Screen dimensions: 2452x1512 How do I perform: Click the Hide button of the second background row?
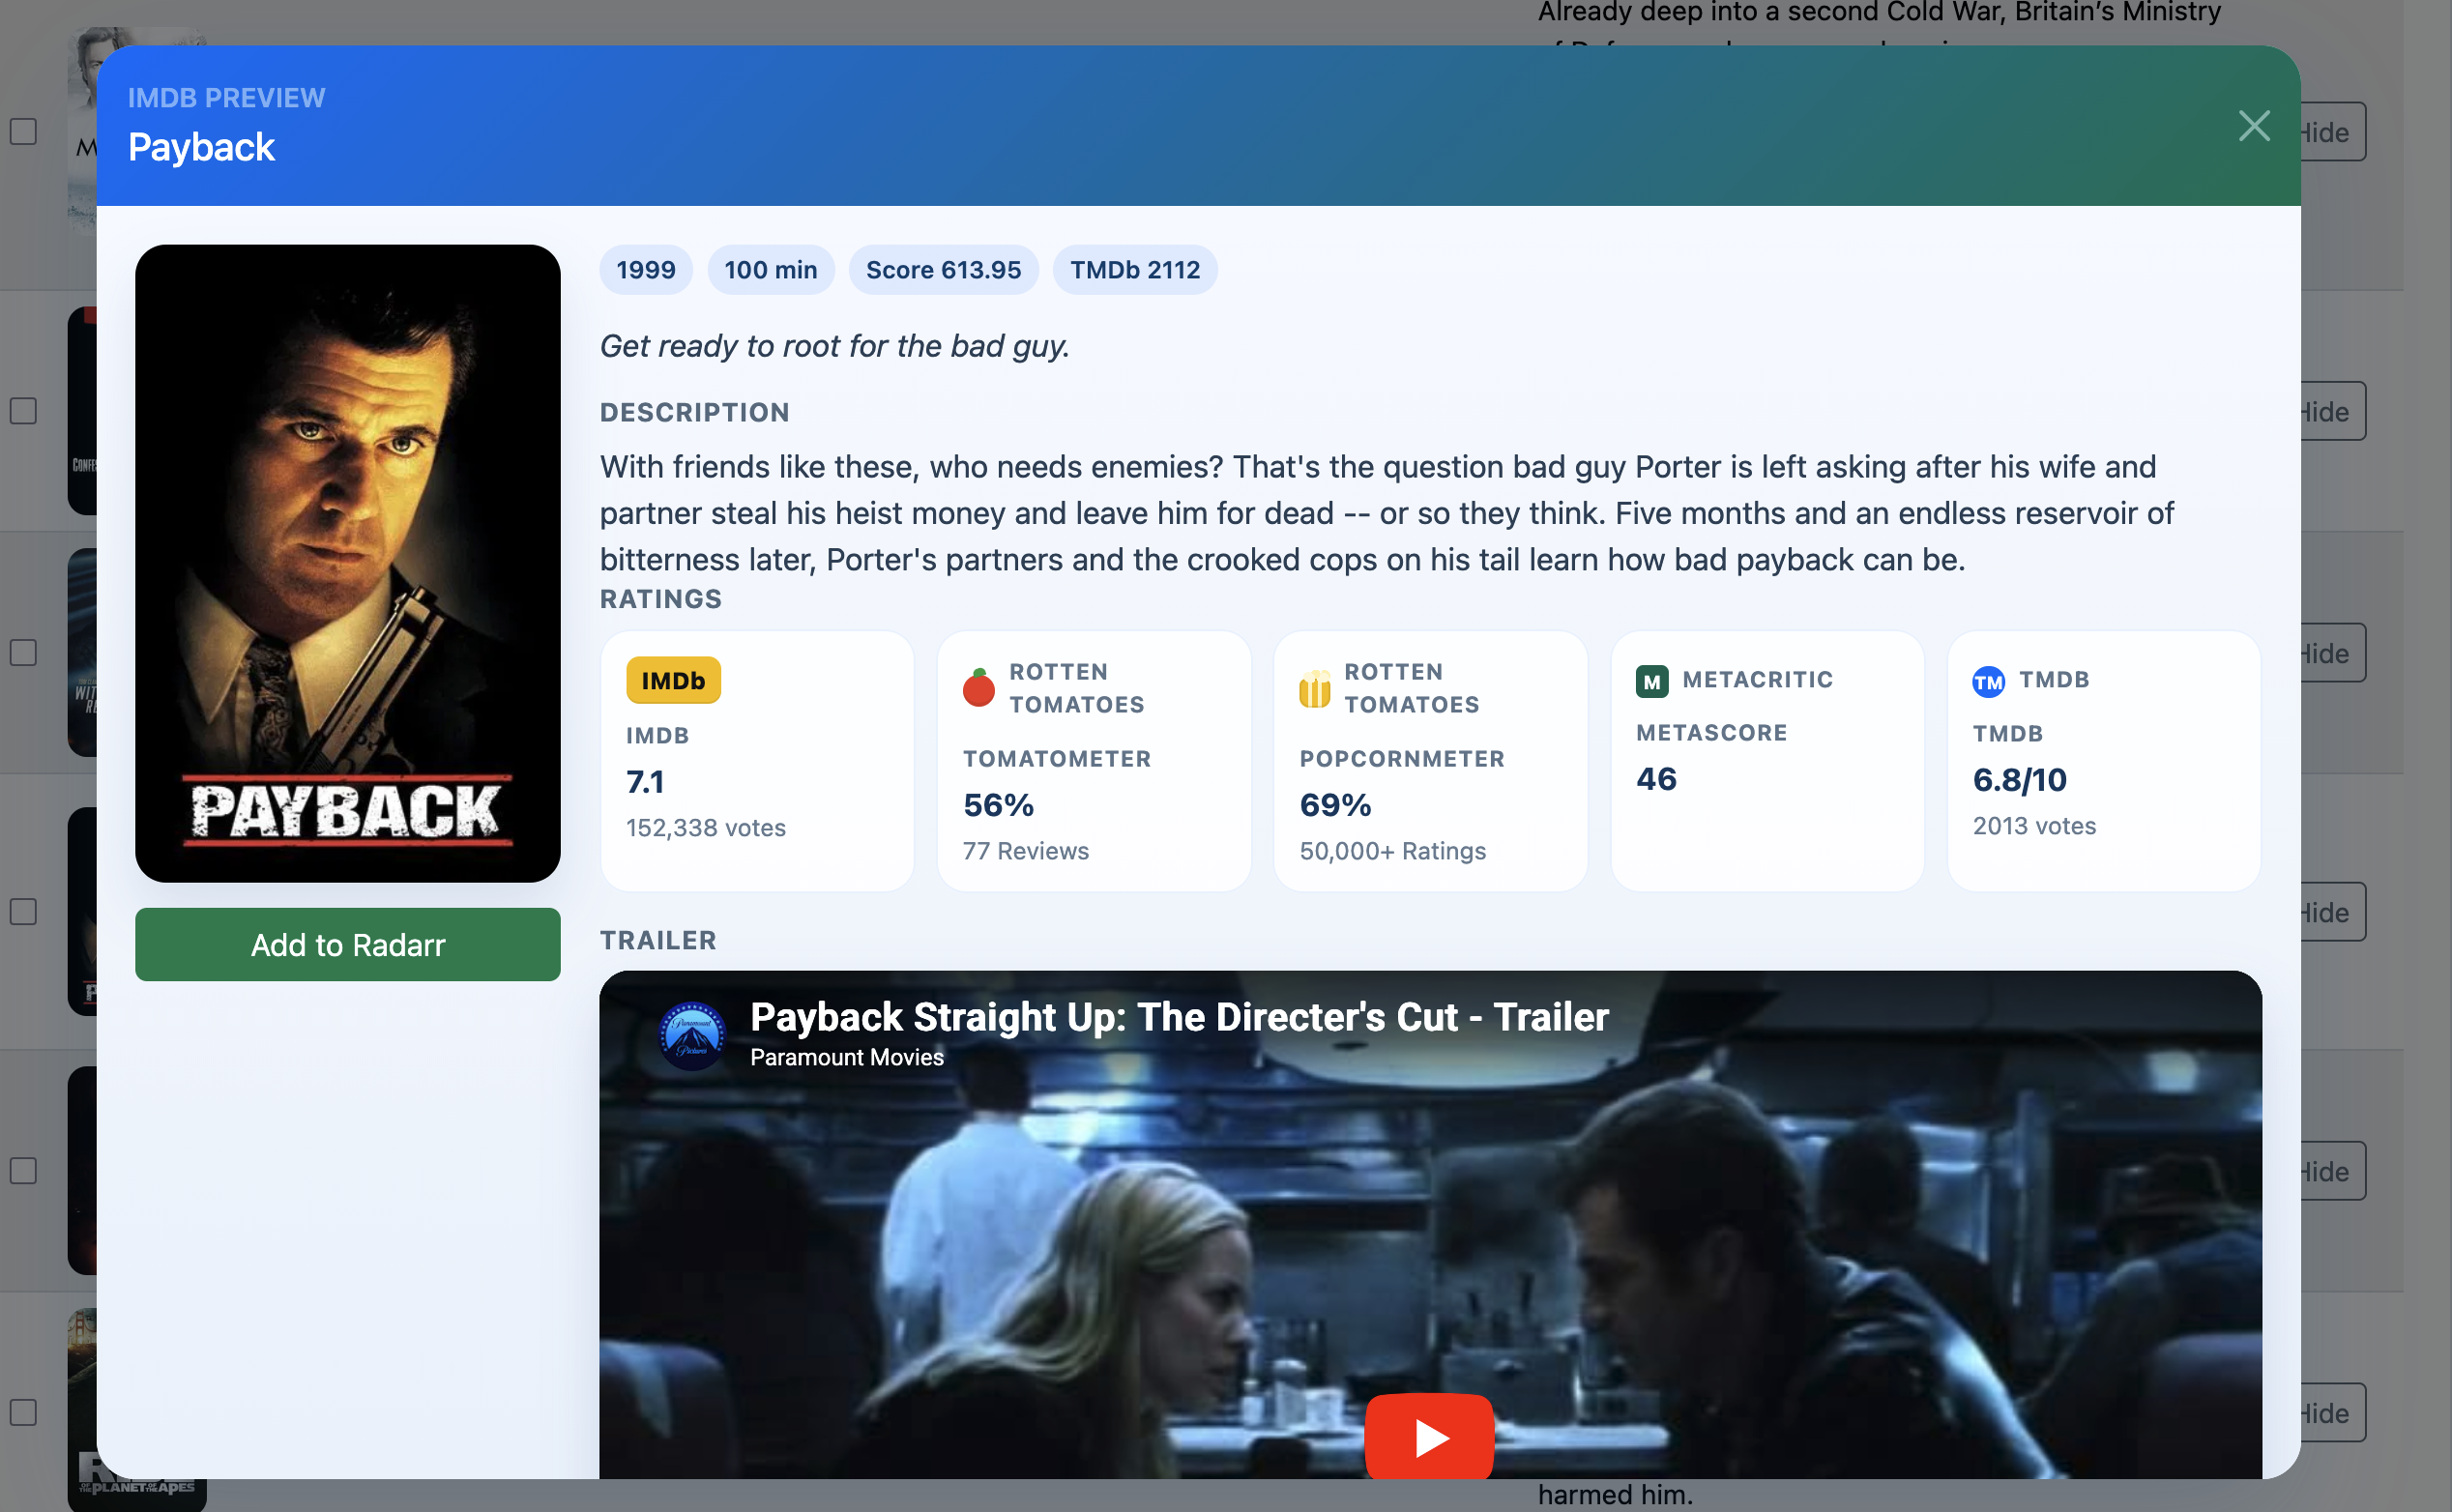(2333, 411)
